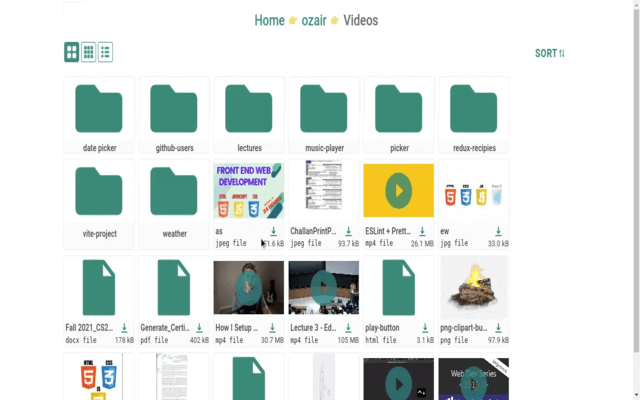The height and width of the screenshot is (400, 640).
Task: Open the Fall 2021_CS2 document icon
Action: [x=99, y=287]
